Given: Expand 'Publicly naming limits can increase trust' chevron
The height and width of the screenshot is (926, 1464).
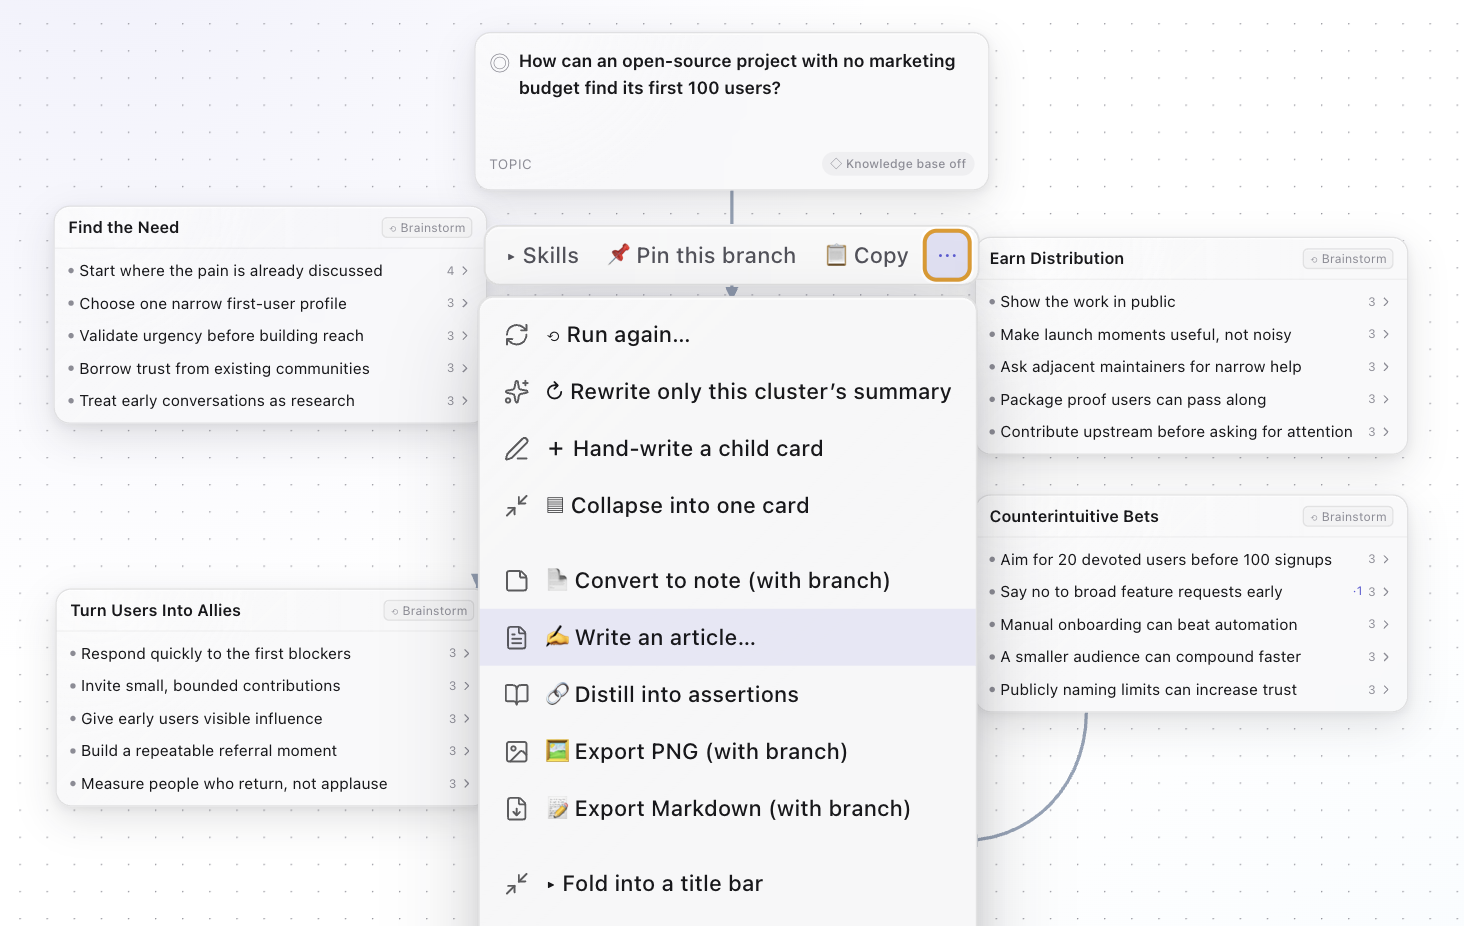Looking at the screenshot, I should pos(1386,690).
